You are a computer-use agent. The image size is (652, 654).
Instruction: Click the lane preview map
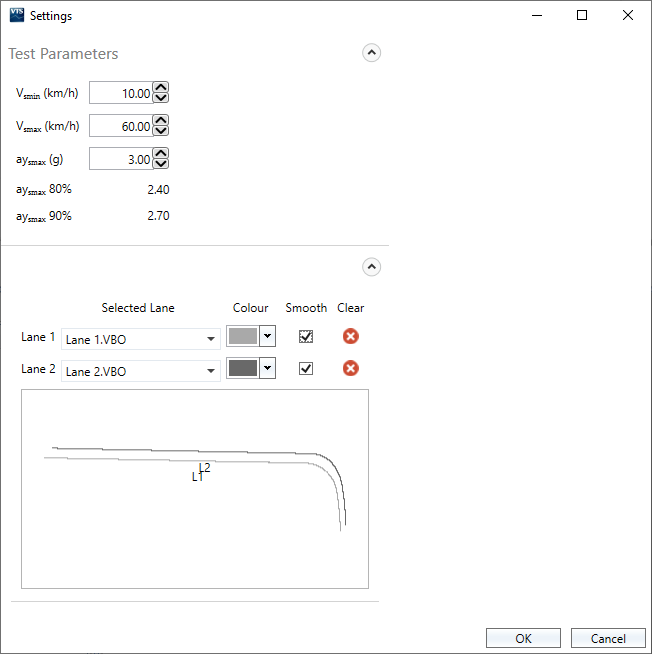pyautogui.click(x=195, y=488)
